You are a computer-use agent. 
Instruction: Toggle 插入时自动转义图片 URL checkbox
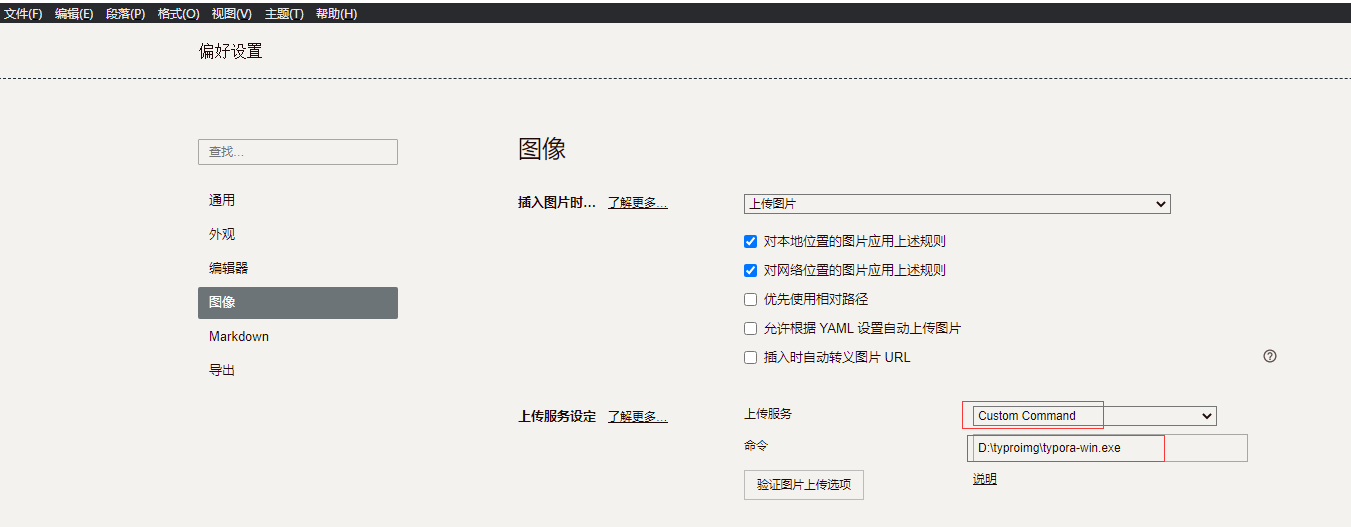coord(751,357)
